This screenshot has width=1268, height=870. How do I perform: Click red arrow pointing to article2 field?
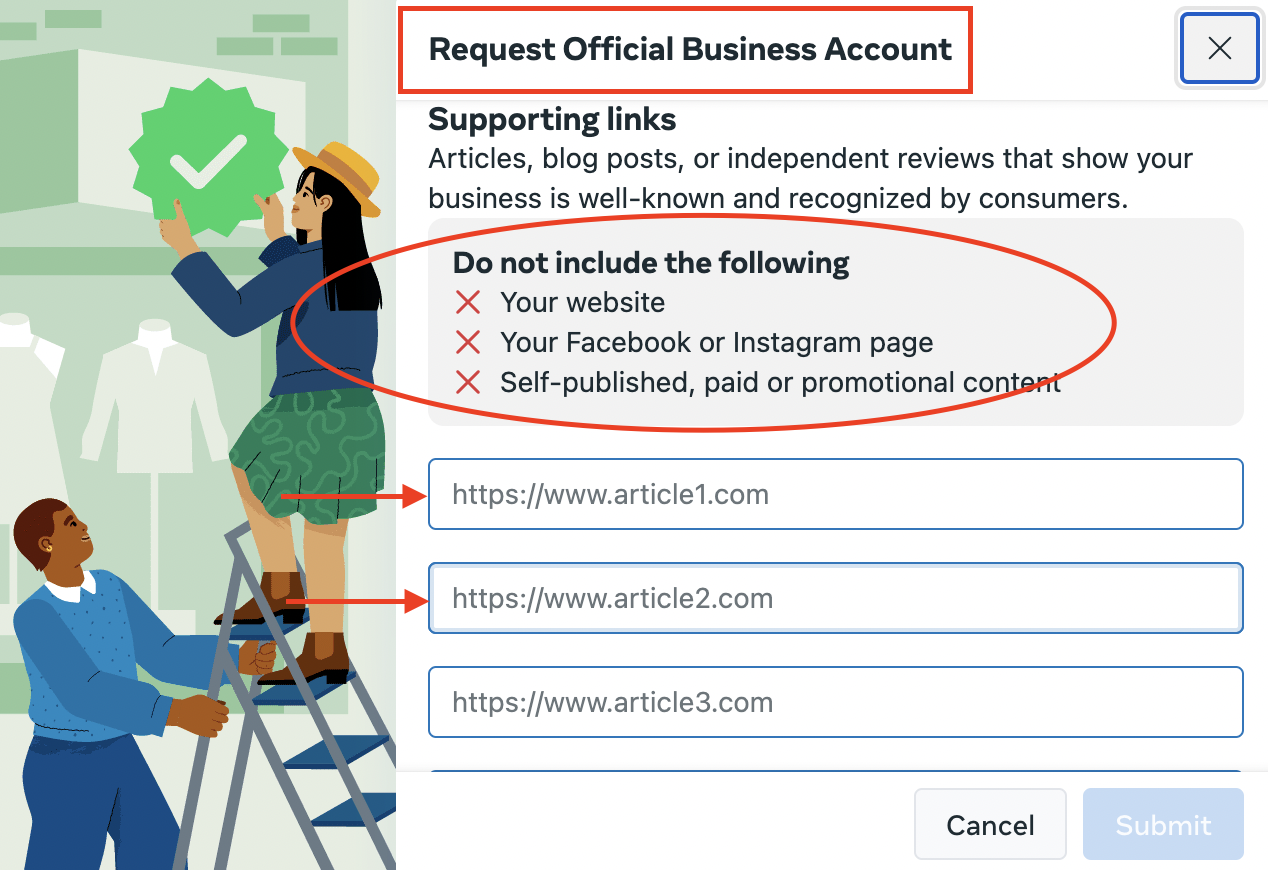[356, 600]
